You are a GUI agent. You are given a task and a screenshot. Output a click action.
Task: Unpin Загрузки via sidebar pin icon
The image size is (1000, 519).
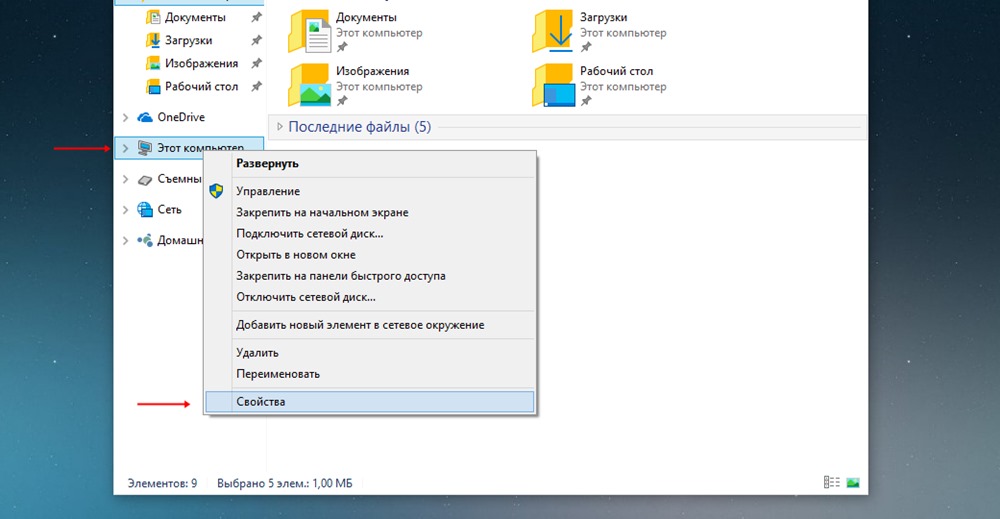coord(256,40)
